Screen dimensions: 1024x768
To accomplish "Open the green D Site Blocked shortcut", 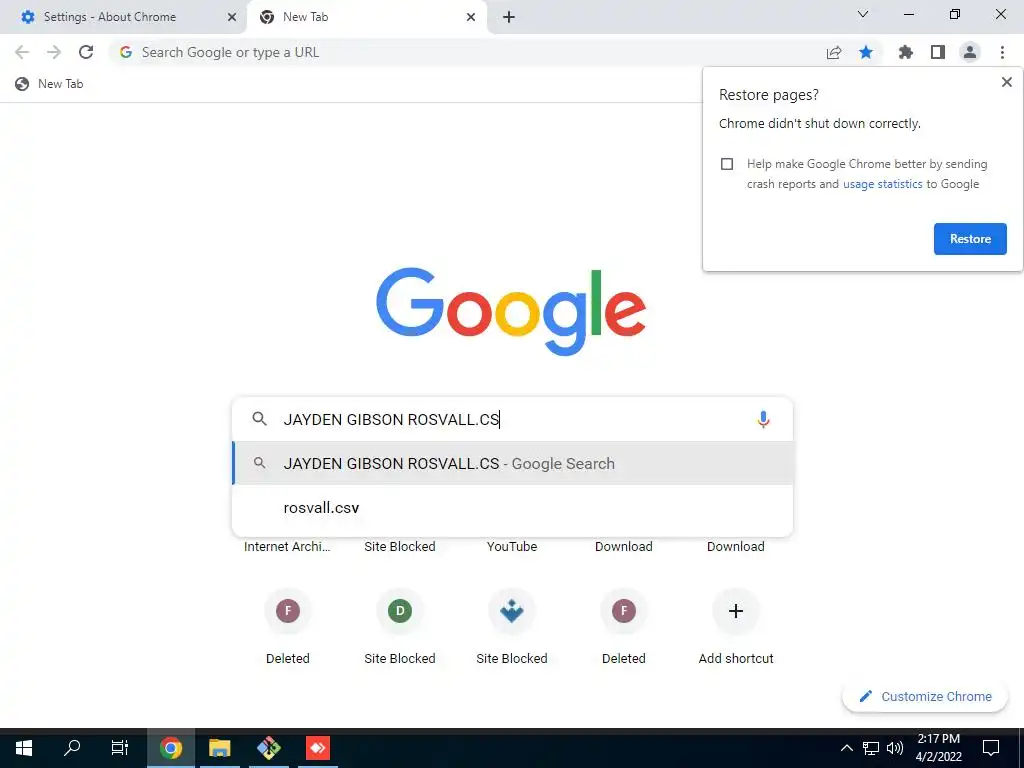I will click(x=400, y=611).
